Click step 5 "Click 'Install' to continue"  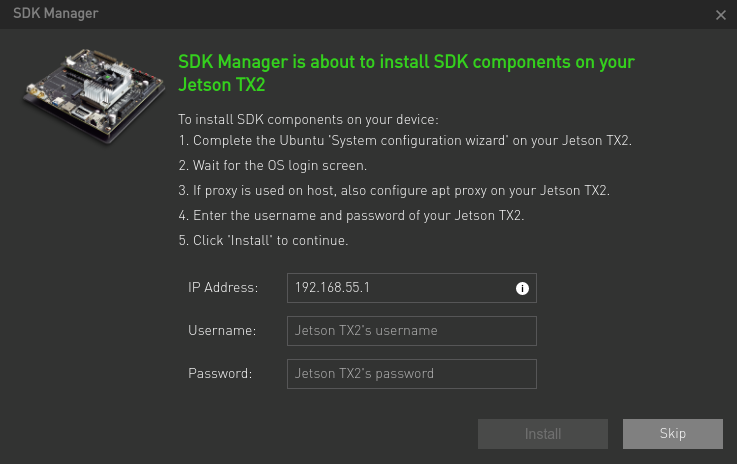(263, 240)
